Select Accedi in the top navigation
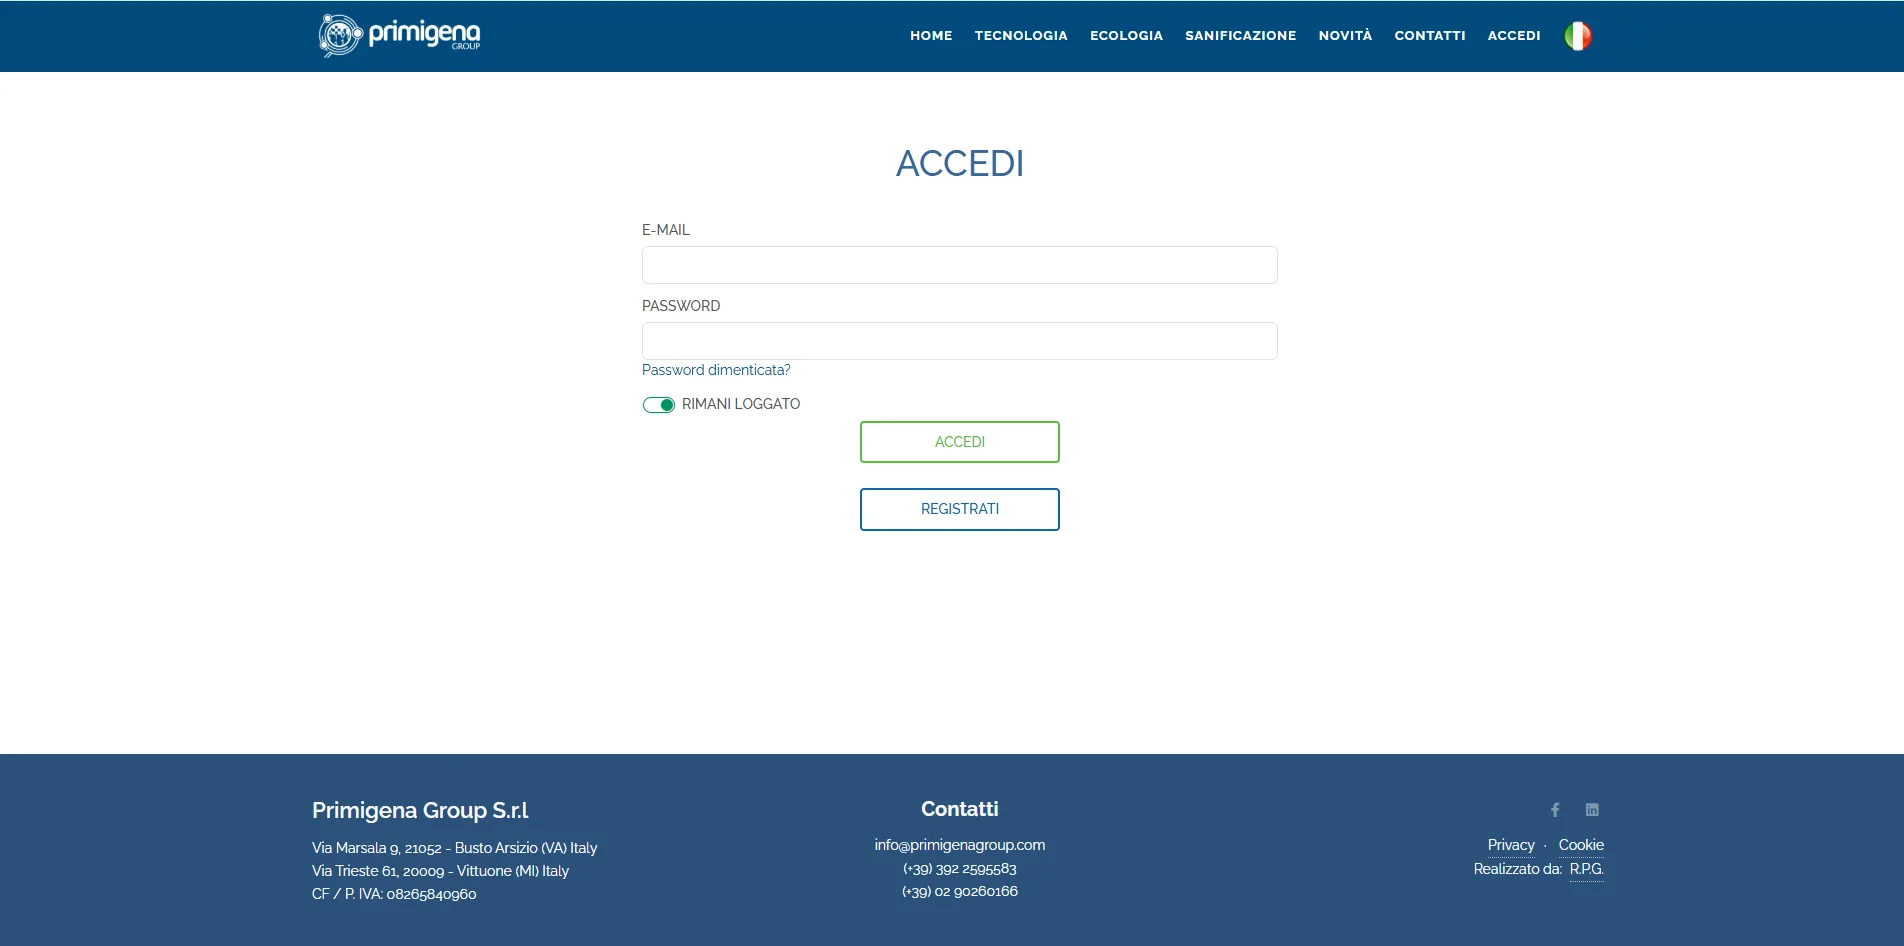 tap(1514, 36)
